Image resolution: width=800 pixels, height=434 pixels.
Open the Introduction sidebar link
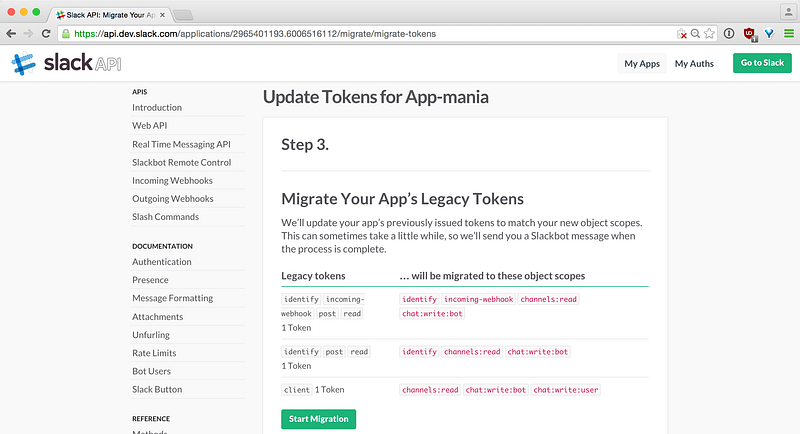(x=157, y=107)
